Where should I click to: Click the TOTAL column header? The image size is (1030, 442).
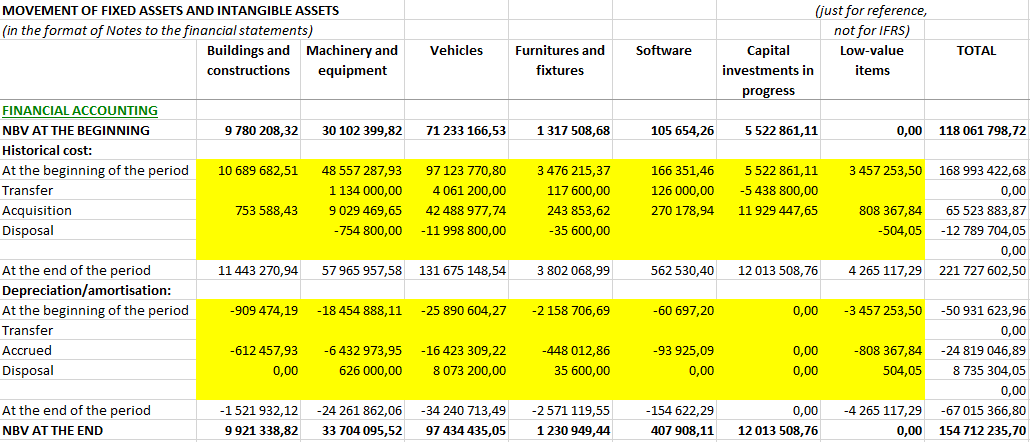point(976,50)
